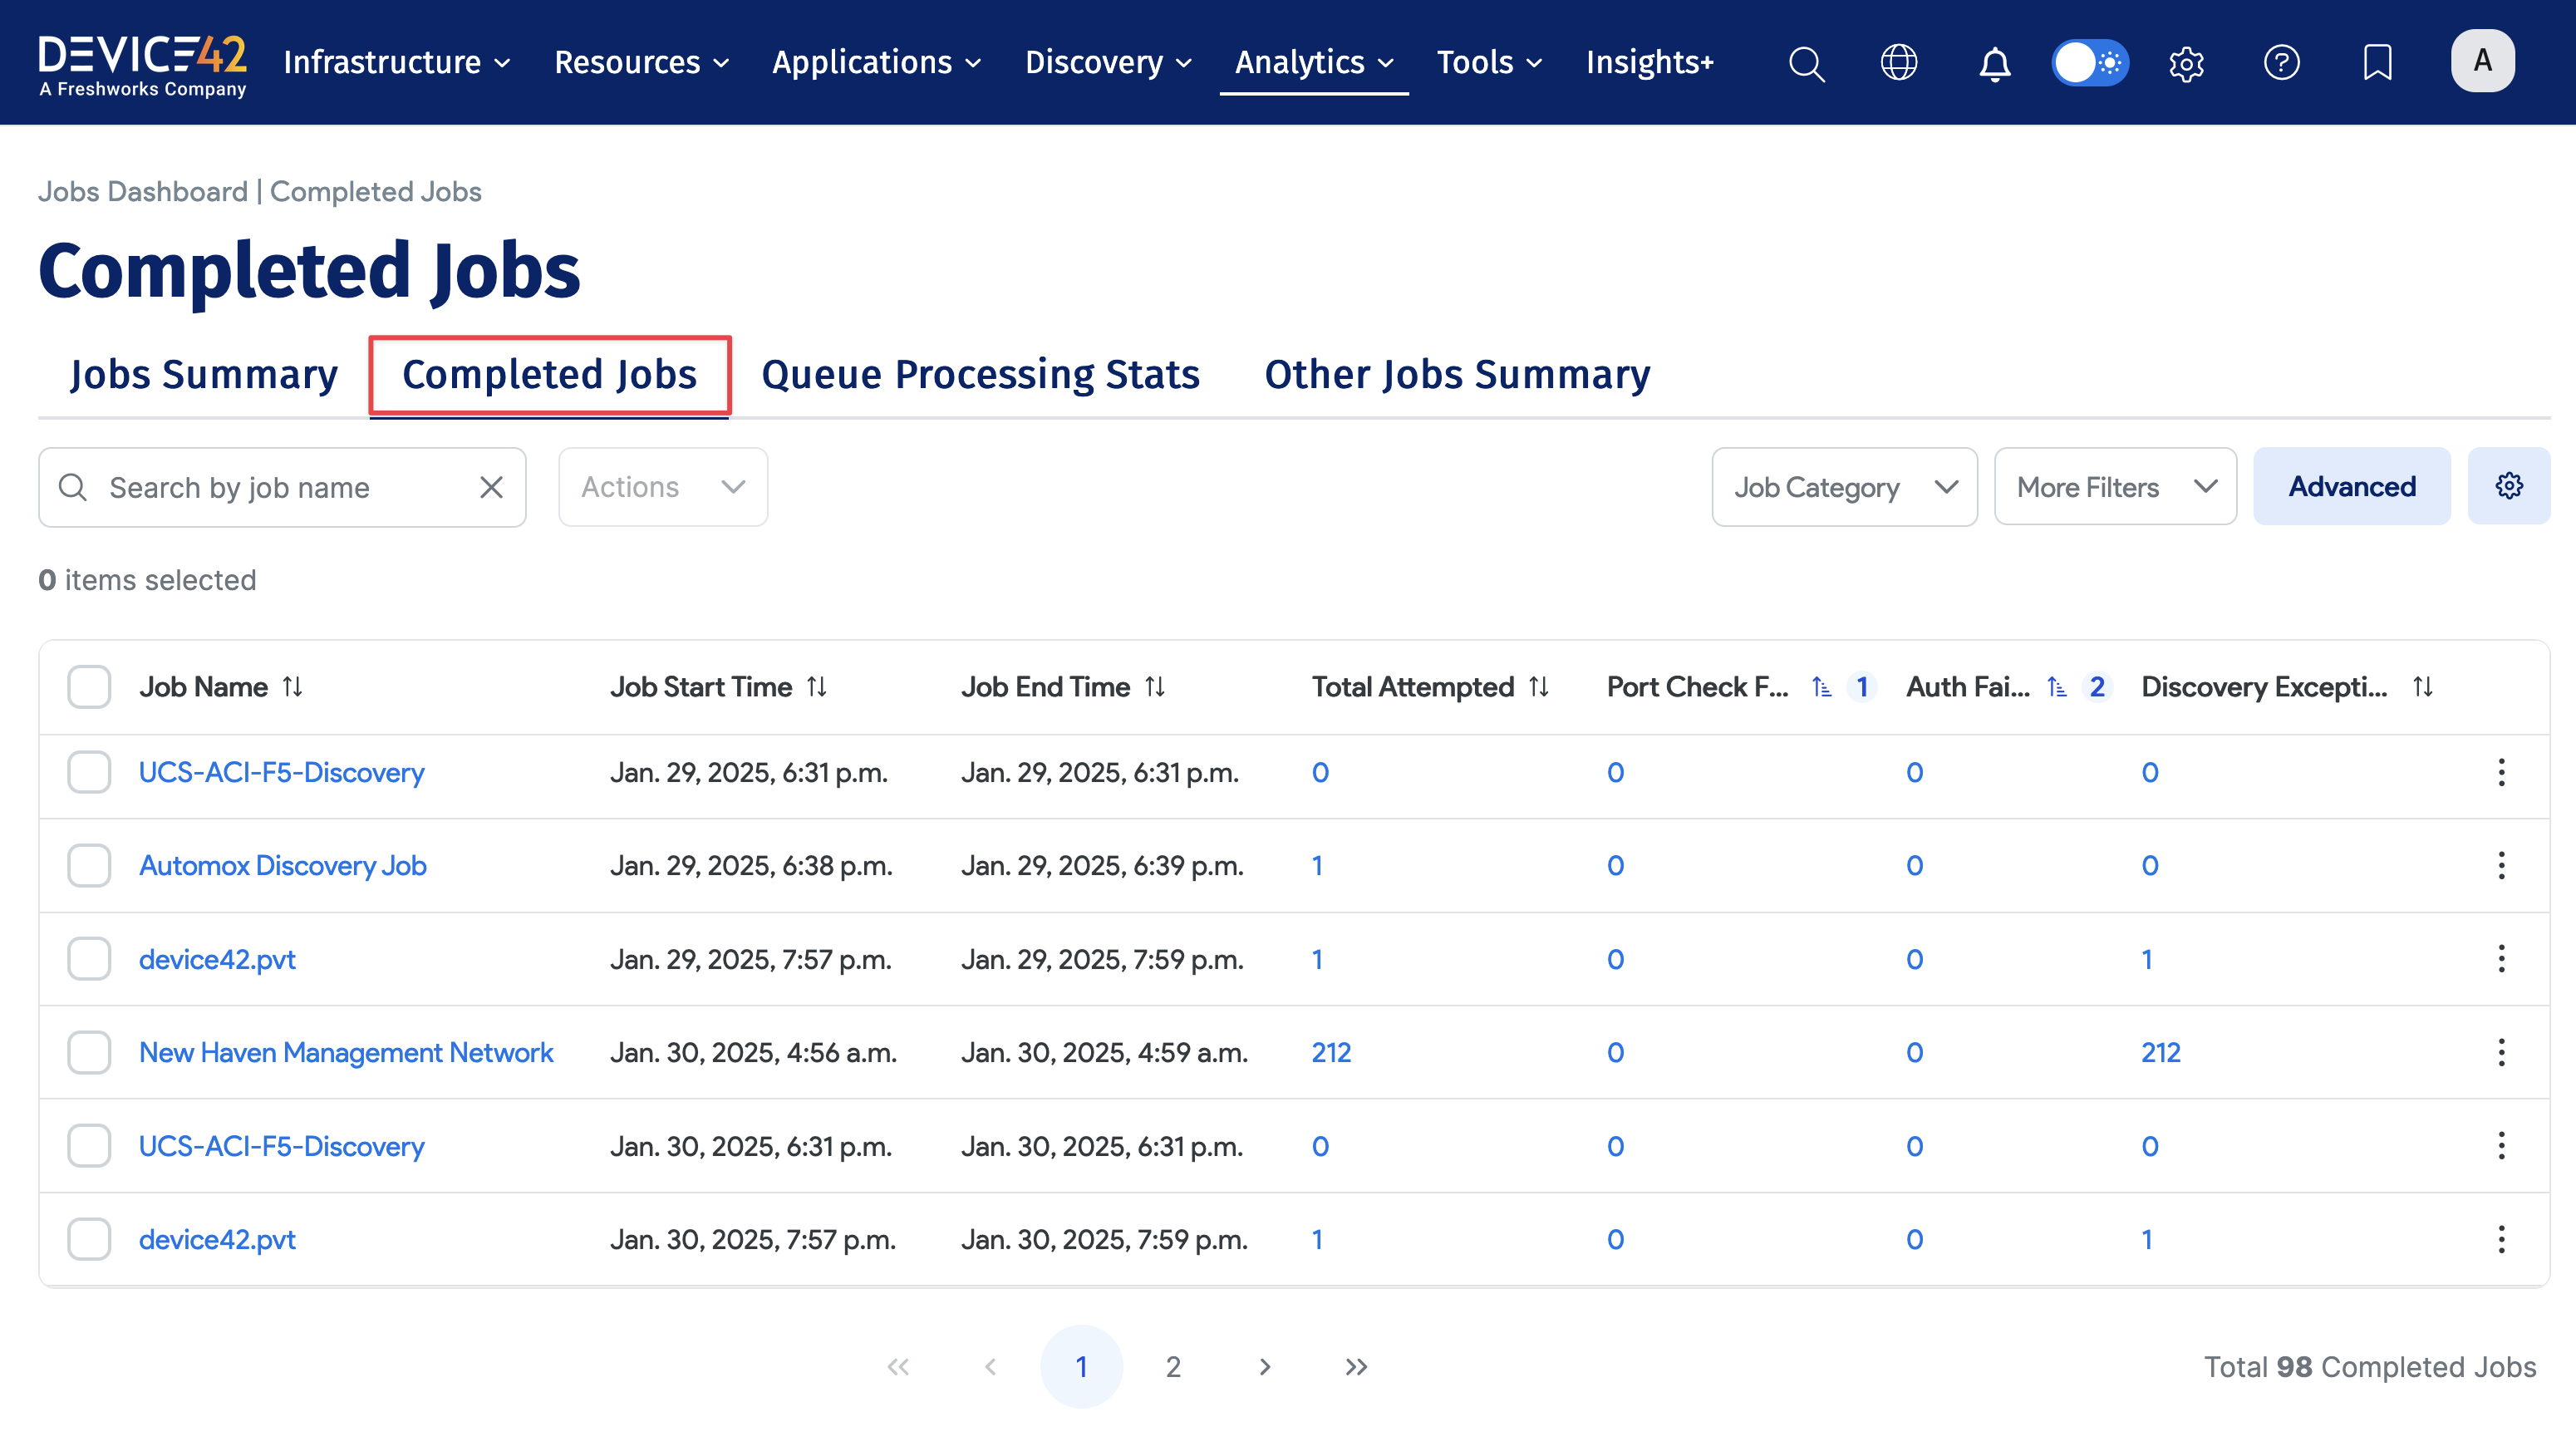Sort by Discovery Exceptions column
2576x1456 pixels.
(2422, 687)
